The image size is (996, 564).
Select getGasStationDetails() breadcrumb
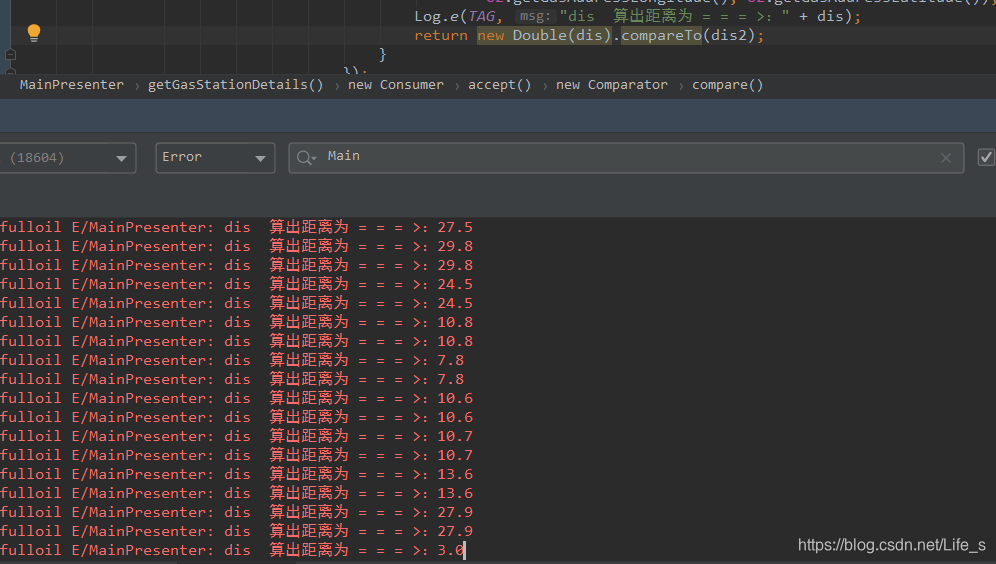coord(236,85)
